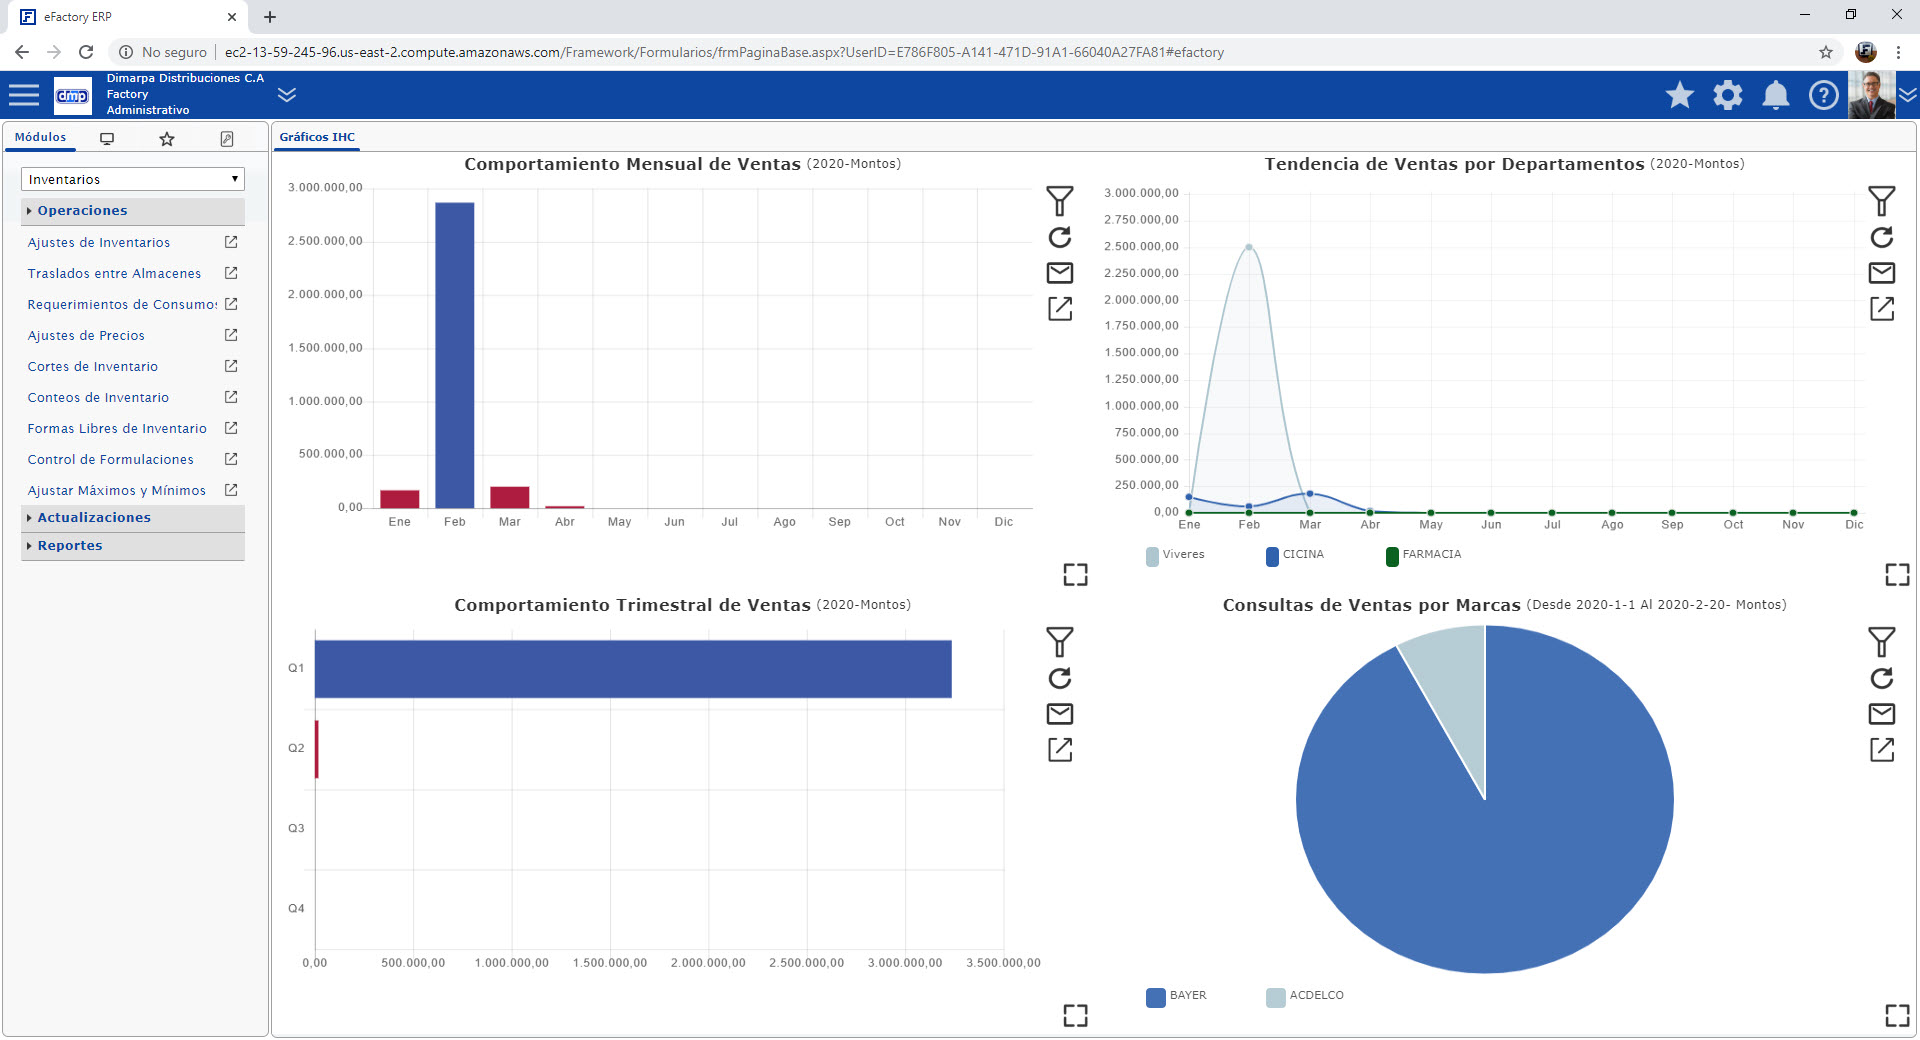Select the Gráficos IHC tab
The image size is (1920, 1040).
tap(316, 137)
